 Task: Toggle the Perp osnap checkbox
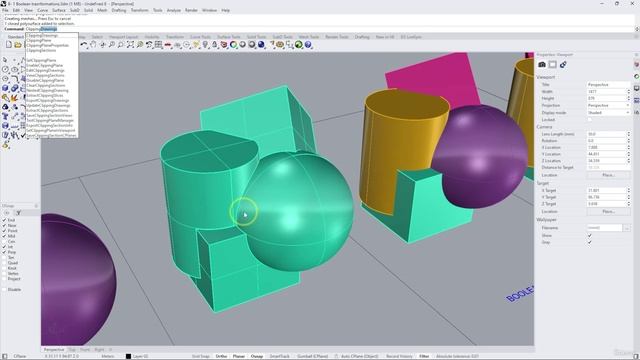tap(4, 252)
